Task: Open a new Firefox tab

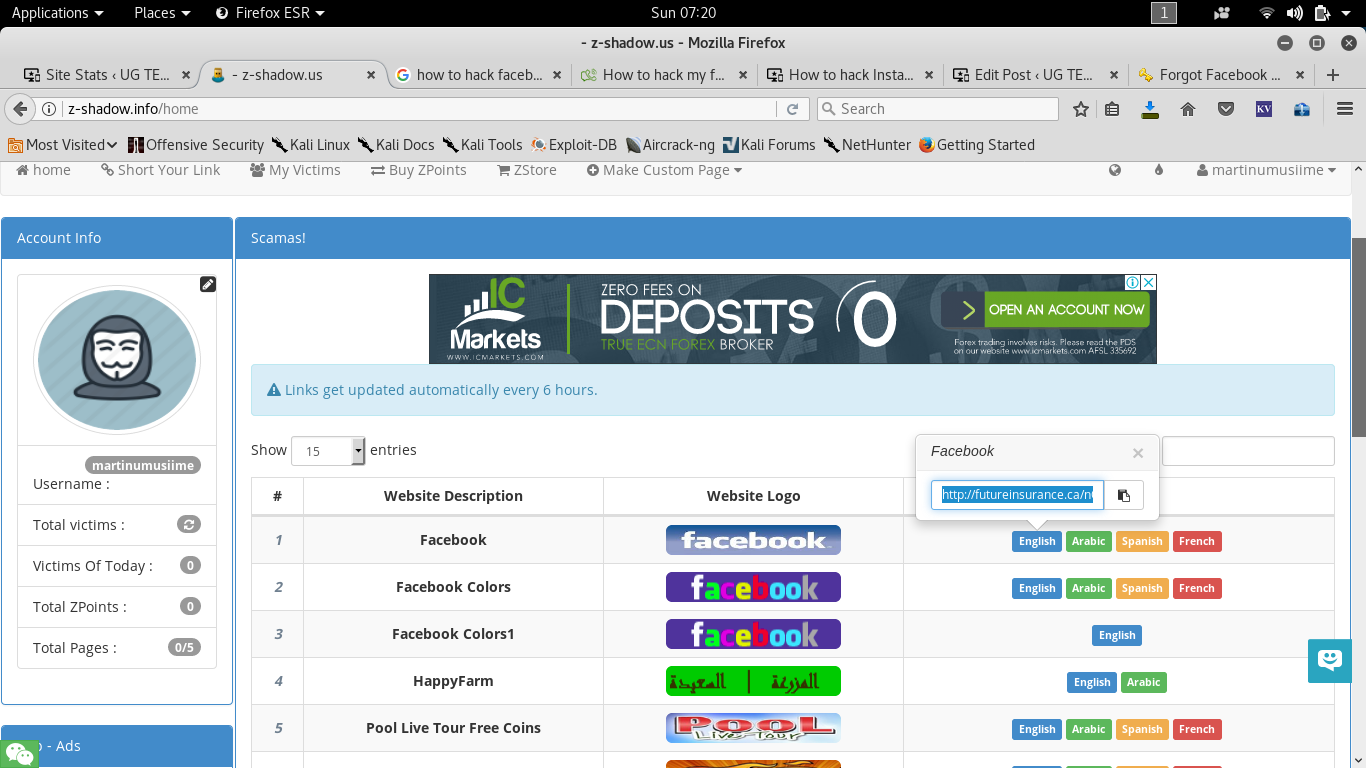Action: pos(1332,75)
